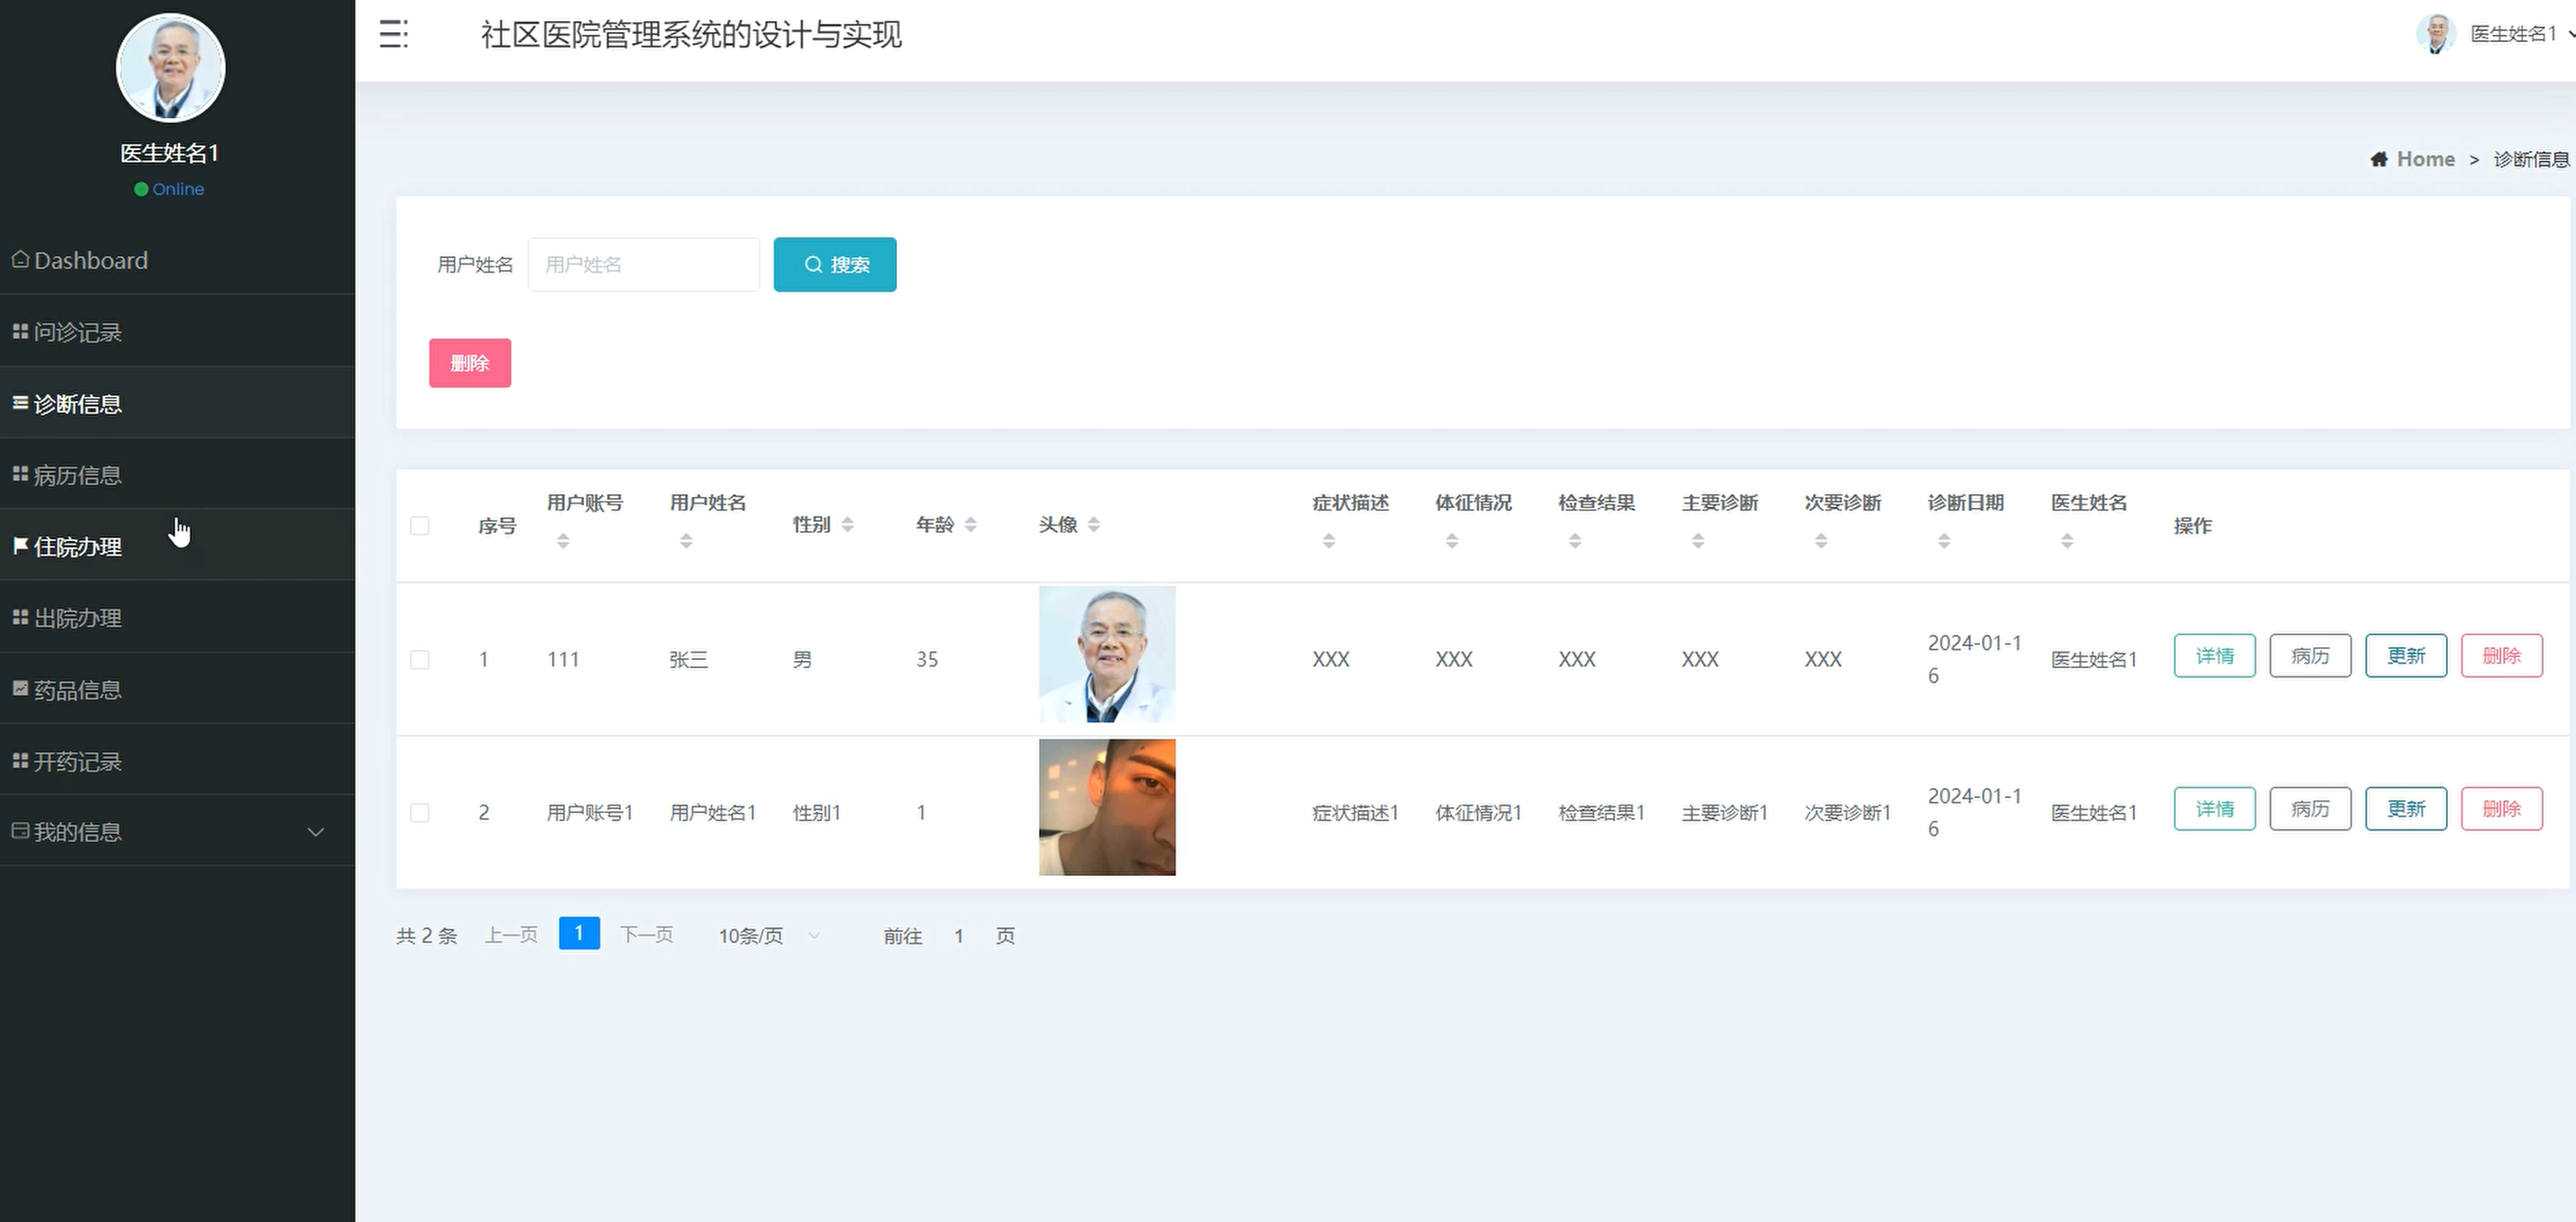
Task: View 详情 for 张三 row
Action: 2215,656
